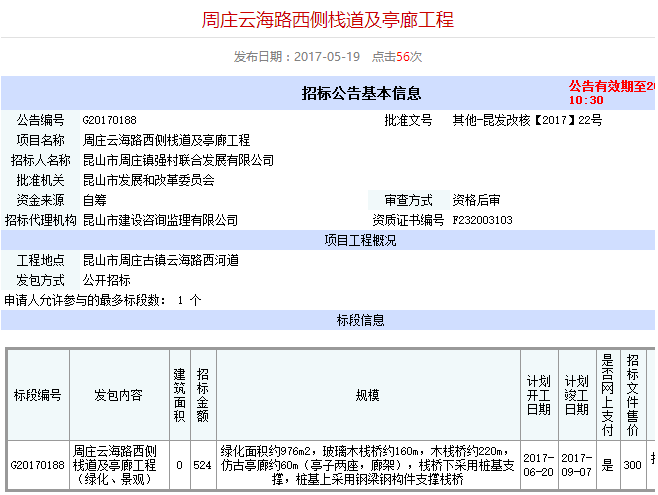
Task: Click the 标段编号 column header
Action: [38, 395]
